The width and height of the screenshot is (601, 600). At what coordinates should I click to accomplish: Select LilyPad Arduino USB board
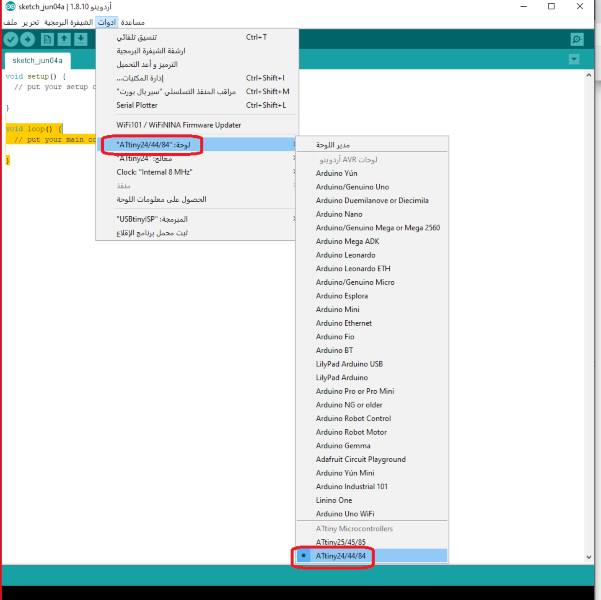coord(372,364)
